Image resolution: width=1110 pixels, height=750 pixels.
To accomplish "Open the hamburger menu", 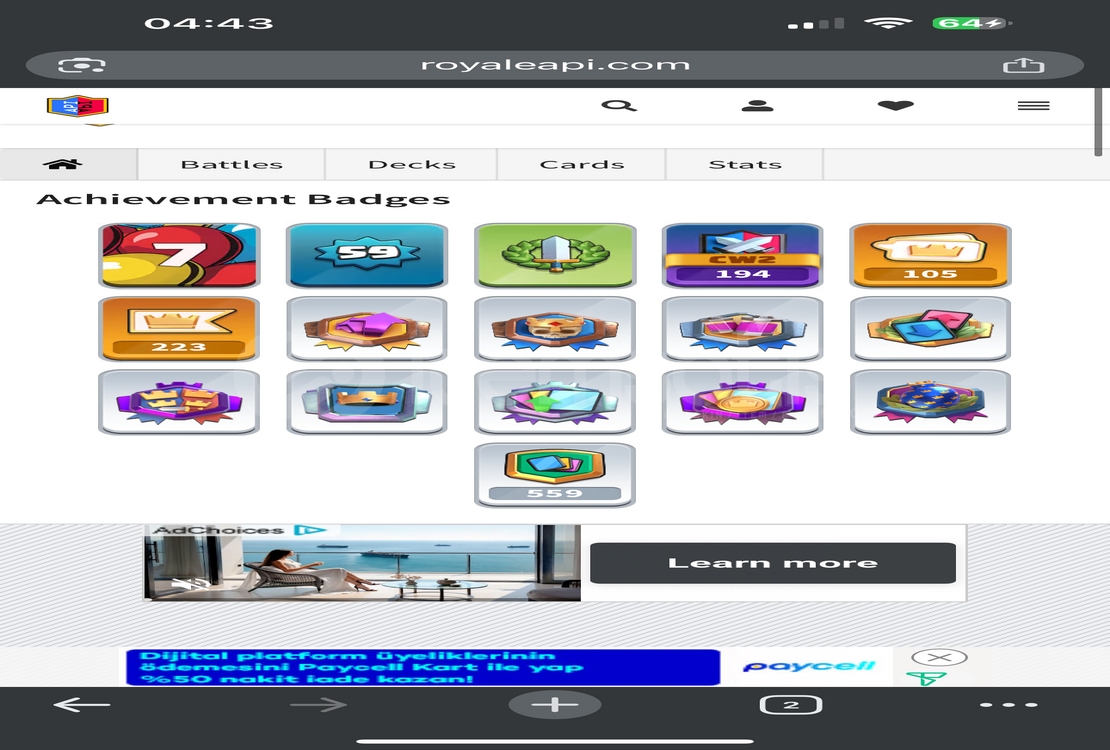I will point(1034,106).
